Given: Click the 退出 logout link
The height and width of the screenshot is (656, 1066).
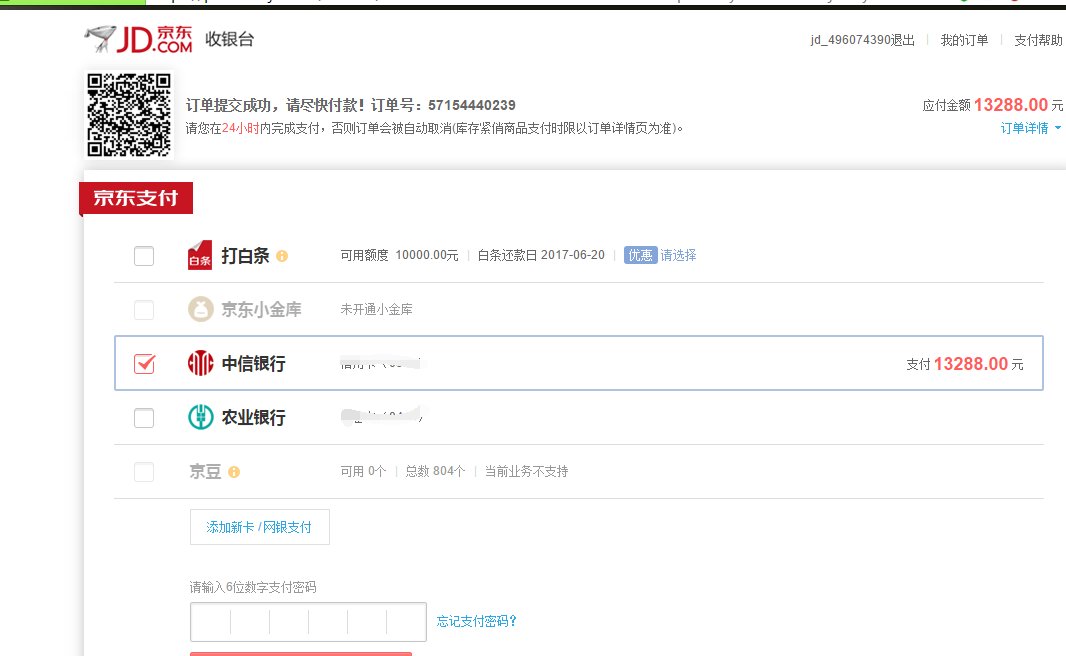Looking at the screenshot, I should coord(903,40).
